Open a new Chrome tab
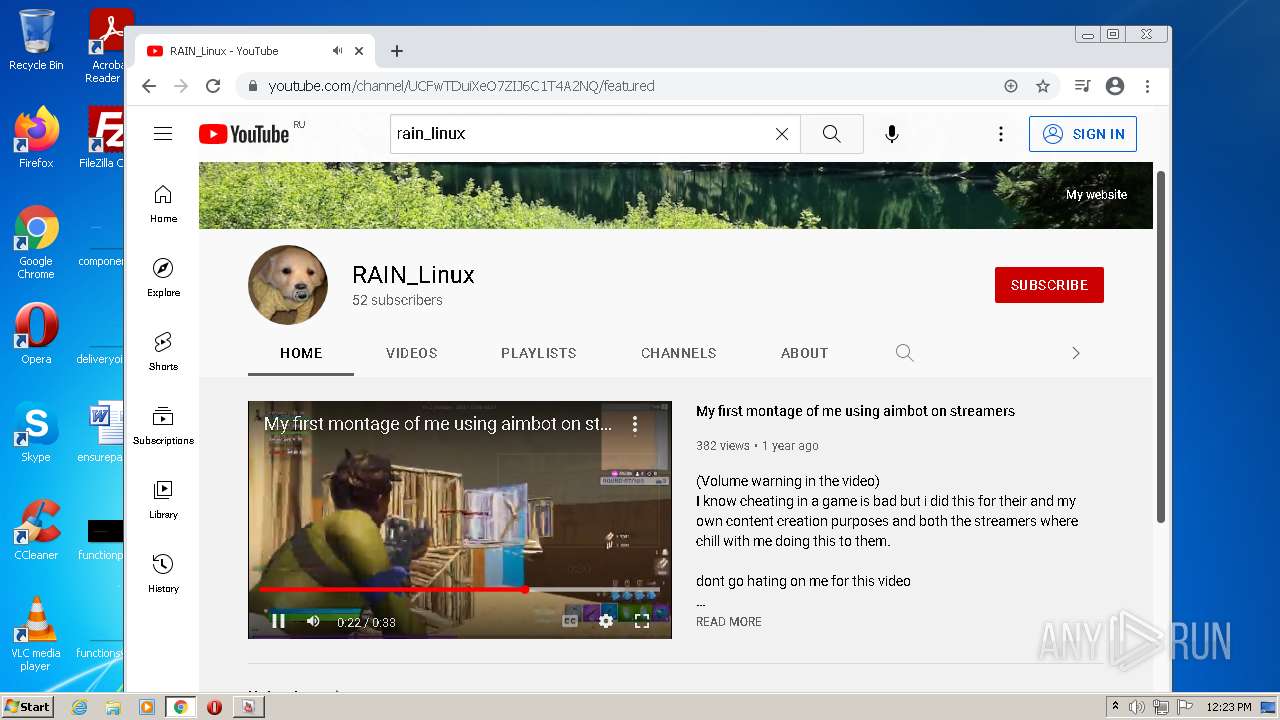Viewport: 1280px width, 720px height. pyautogui.click(x=397, y=51)
